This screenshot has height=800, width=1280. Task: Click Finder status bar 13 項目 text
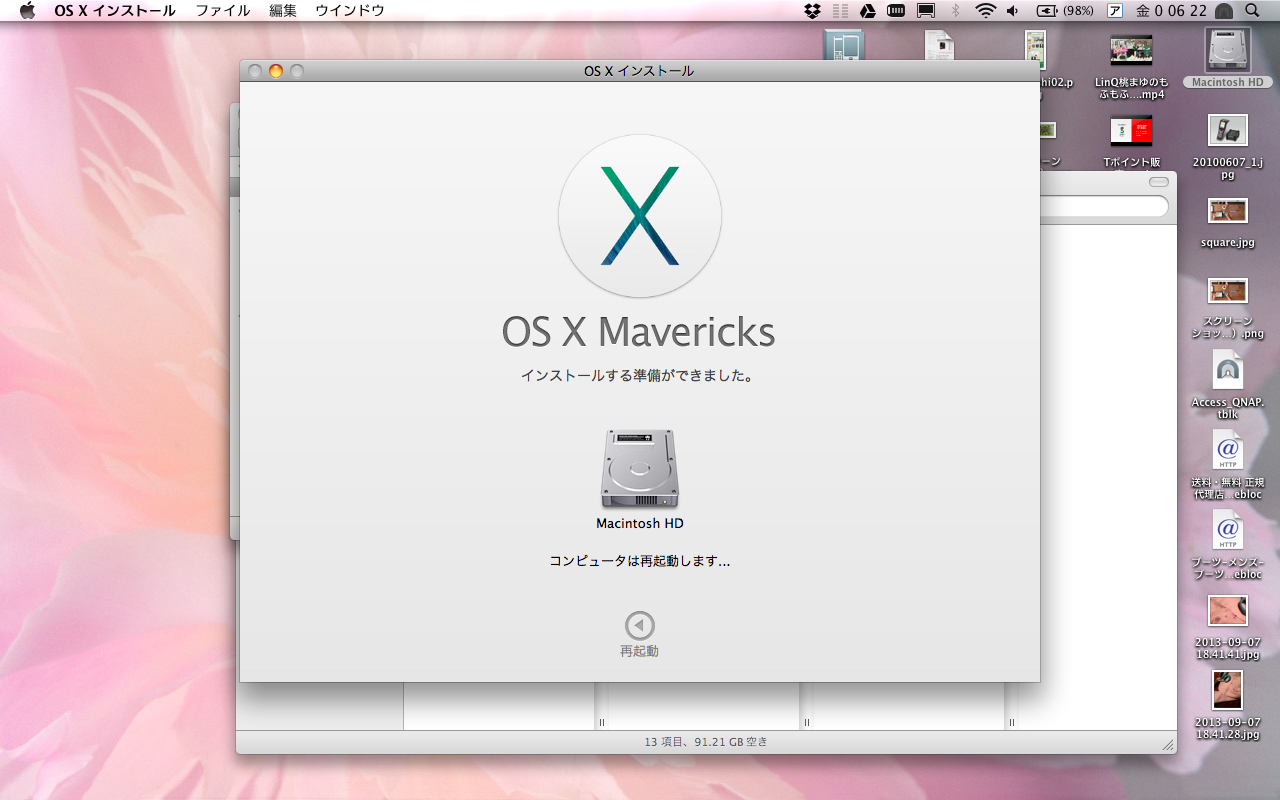pos(706,742)
